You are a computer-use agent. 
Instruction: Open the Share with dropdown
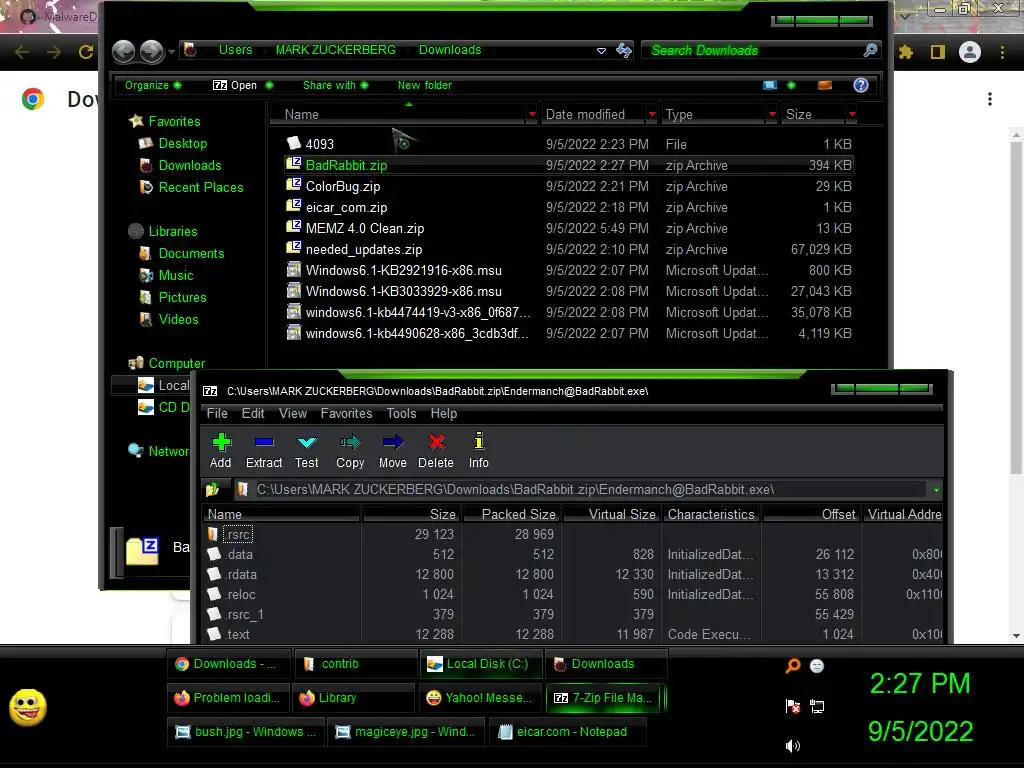click(335, 85)
